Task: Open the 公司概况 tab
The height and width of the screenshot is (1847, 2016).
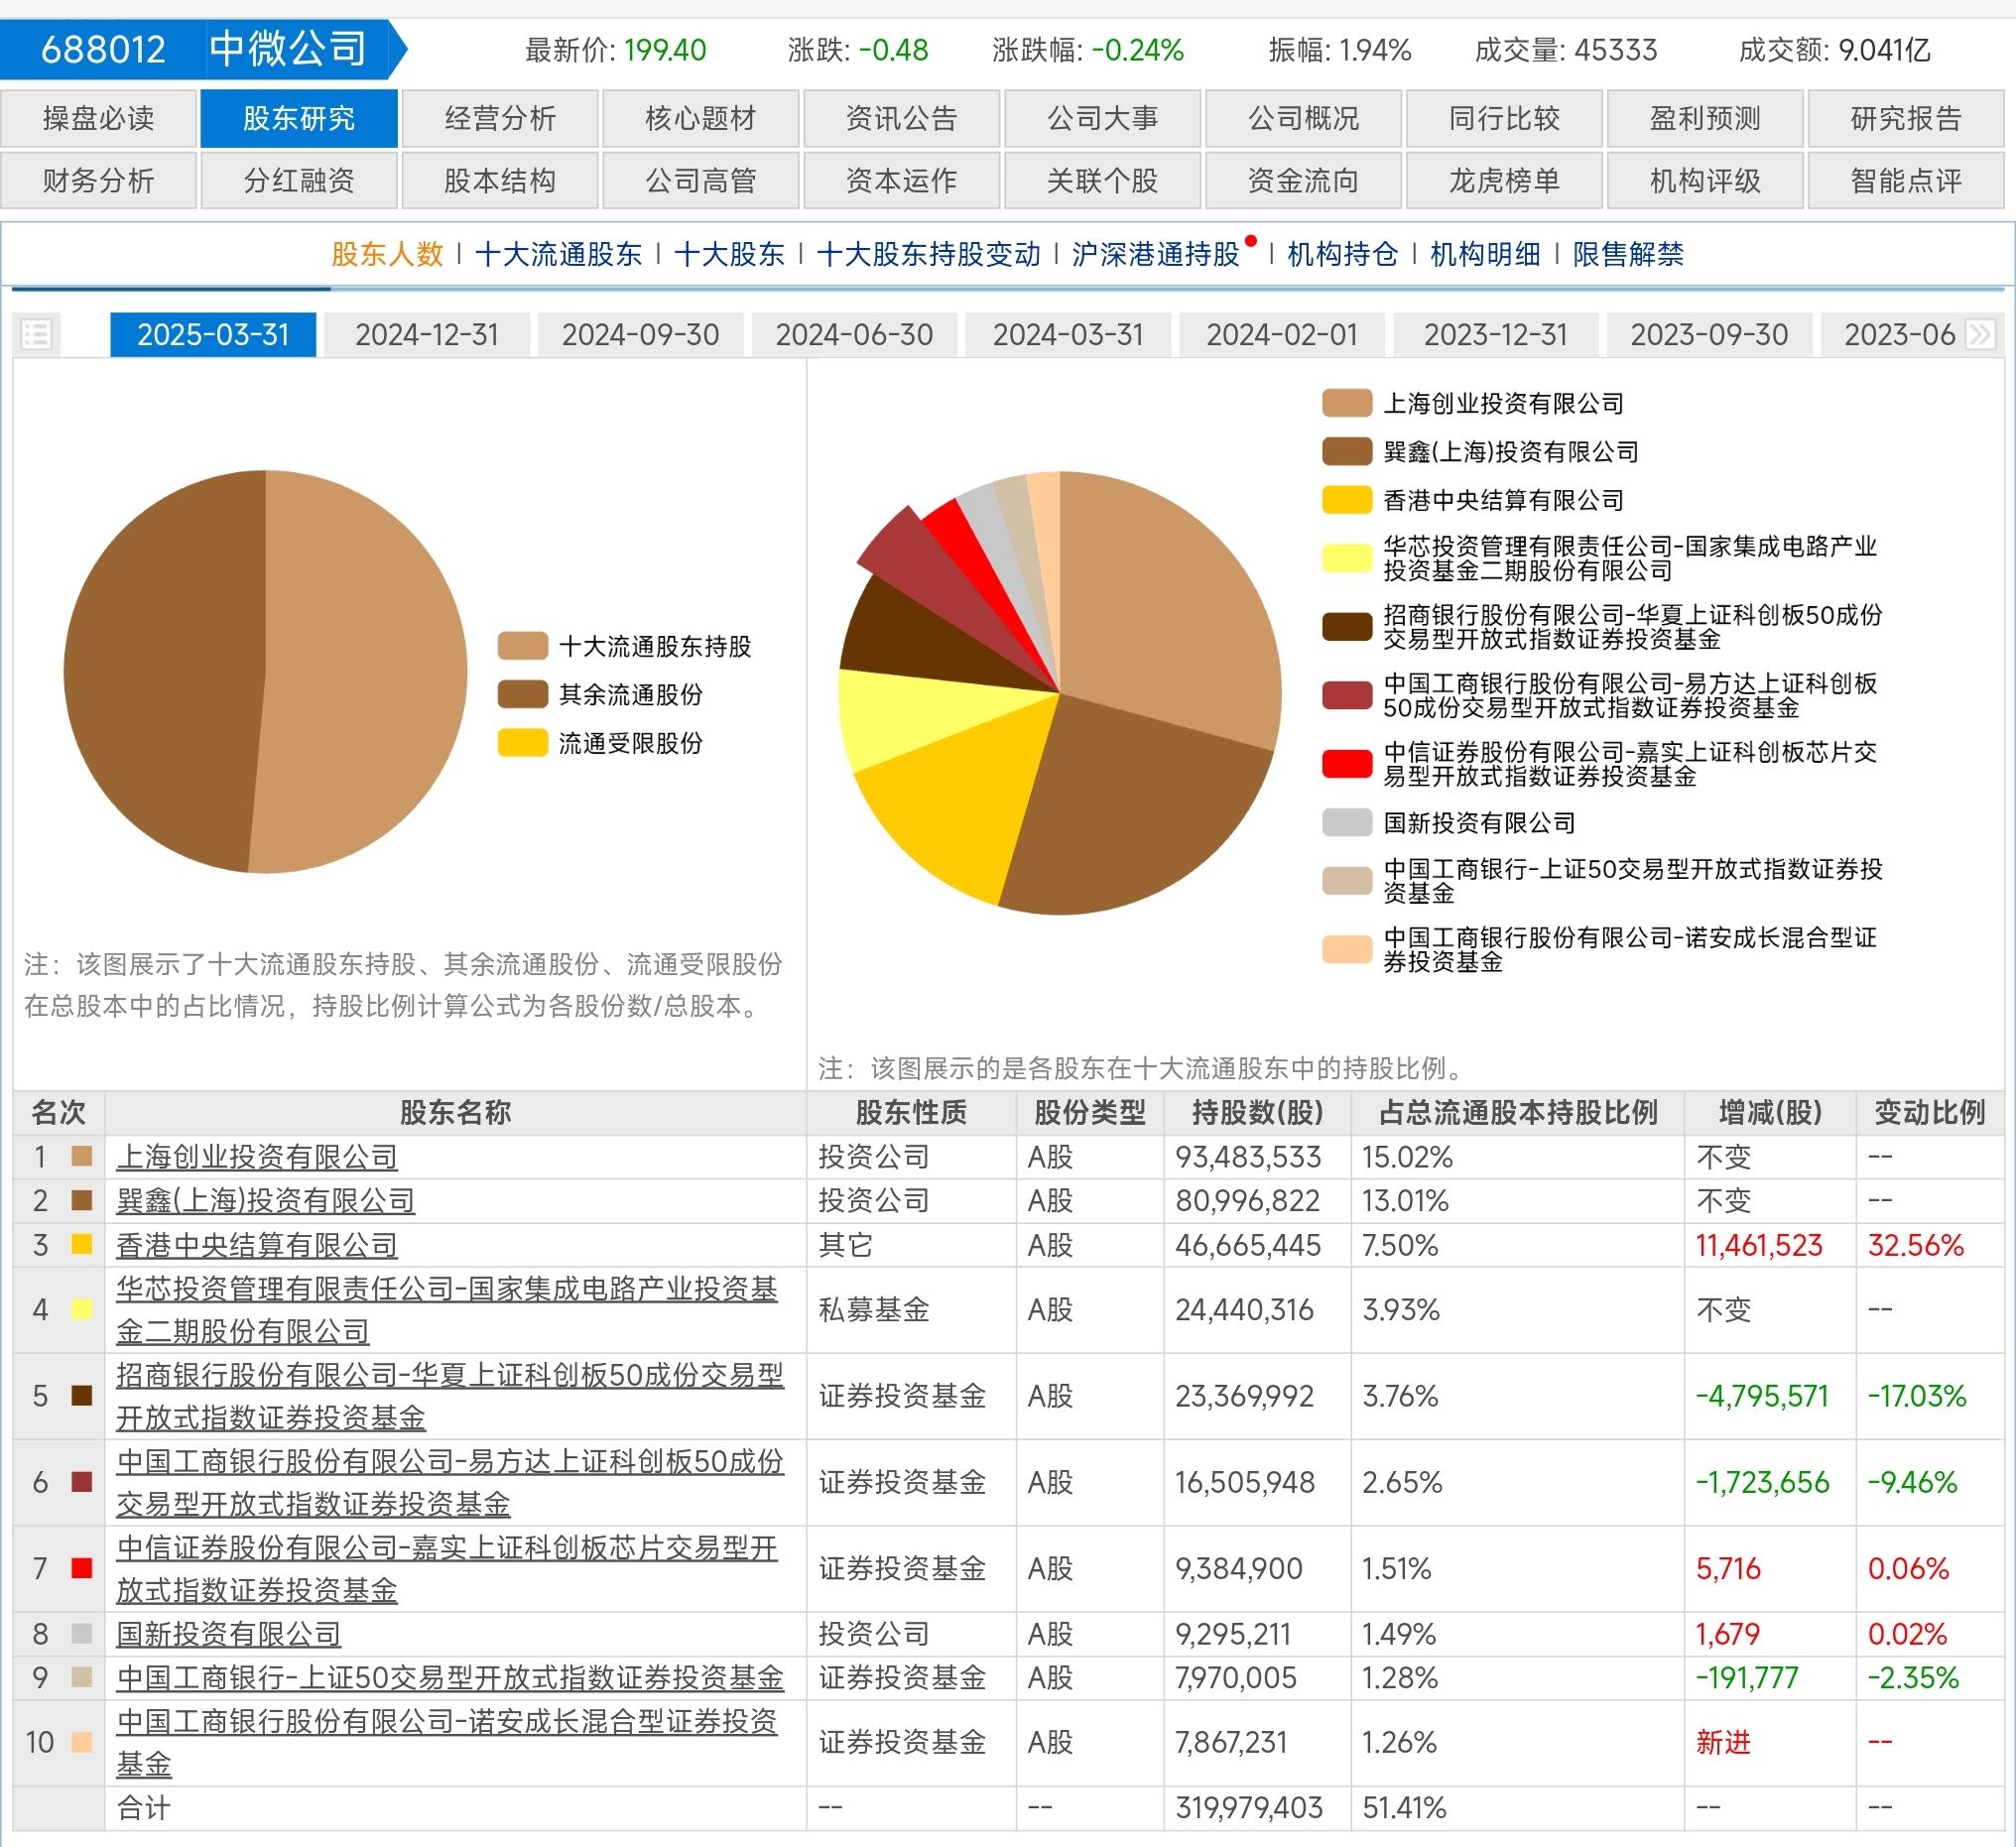Action: (1303, 119)
